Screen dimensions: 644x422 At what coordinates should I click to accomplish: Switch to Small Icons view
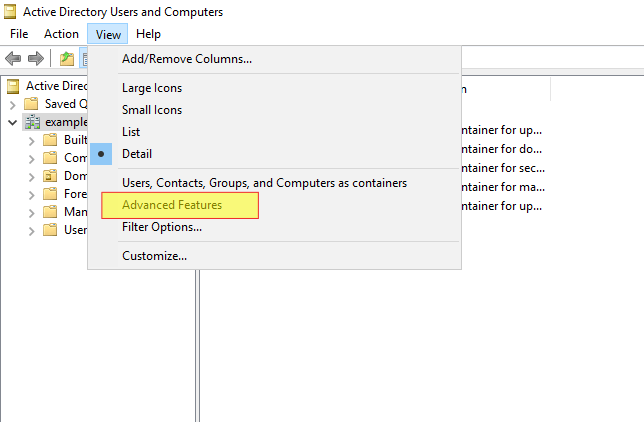tap(274, 110)
